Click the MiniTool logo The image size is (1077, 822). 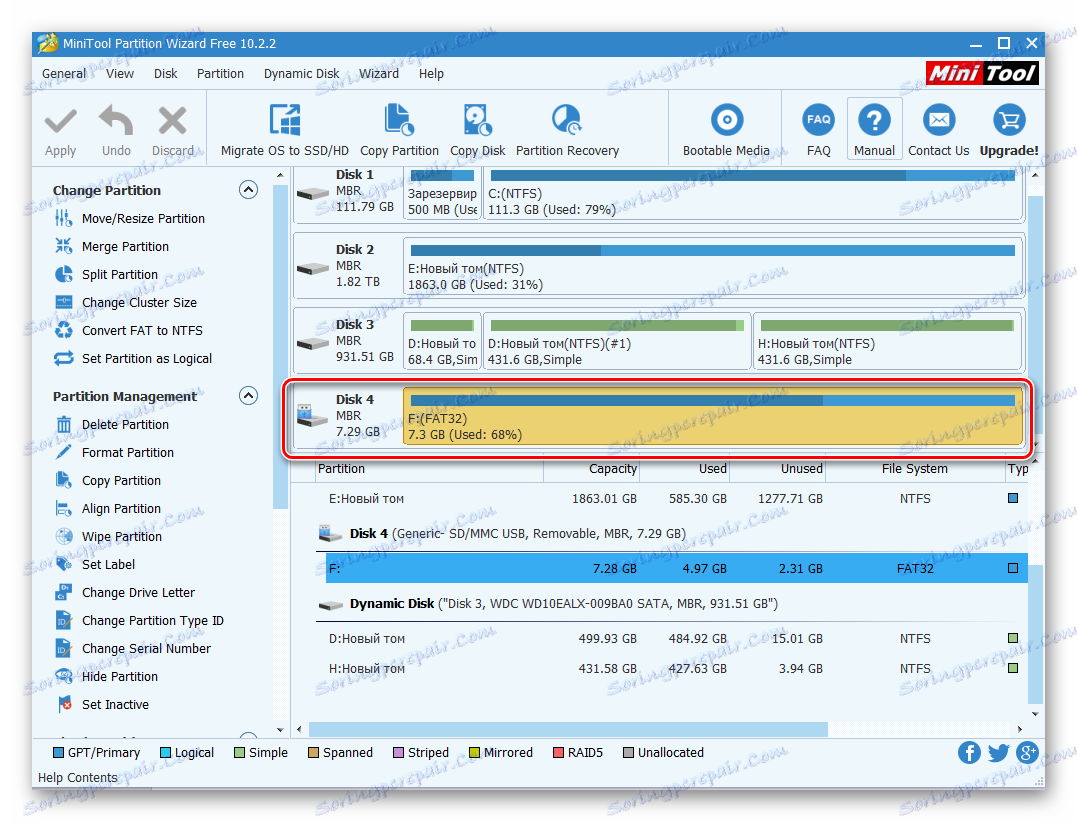tap(982, 73)
